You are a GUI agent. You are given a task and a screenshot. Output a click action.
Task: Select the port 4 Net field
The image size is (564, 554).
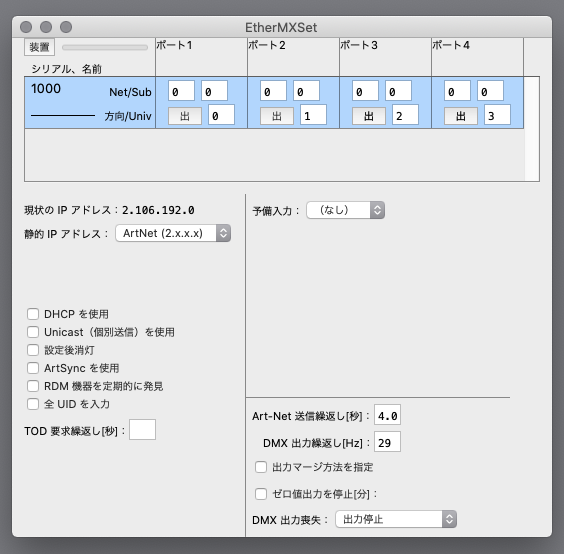(458, 91)
